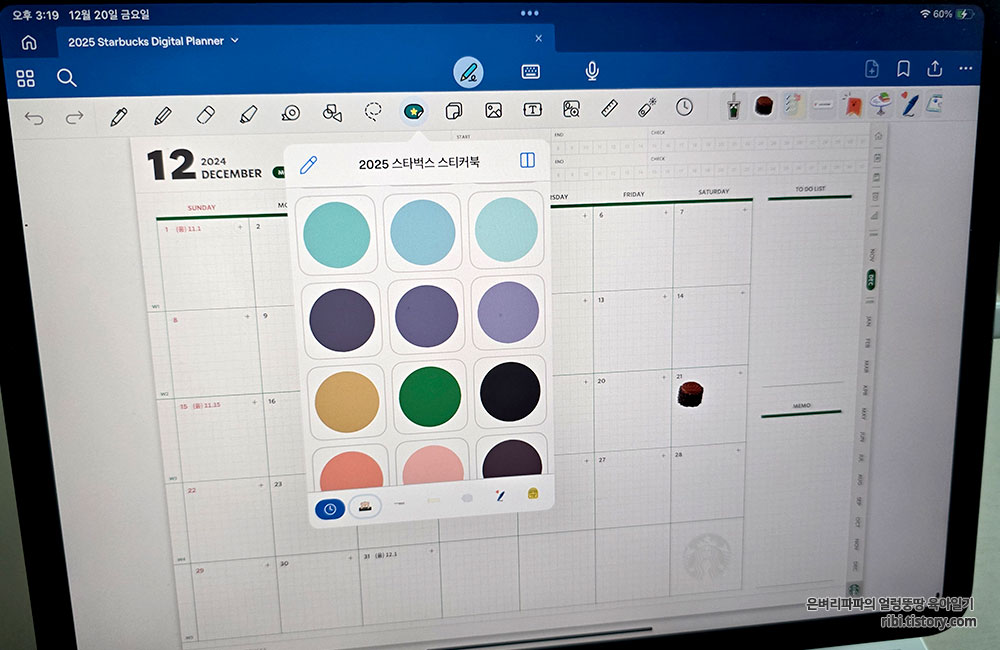The image size is (1000, 650).
Task: Select the Tape tool
Action: coord(291,114)
